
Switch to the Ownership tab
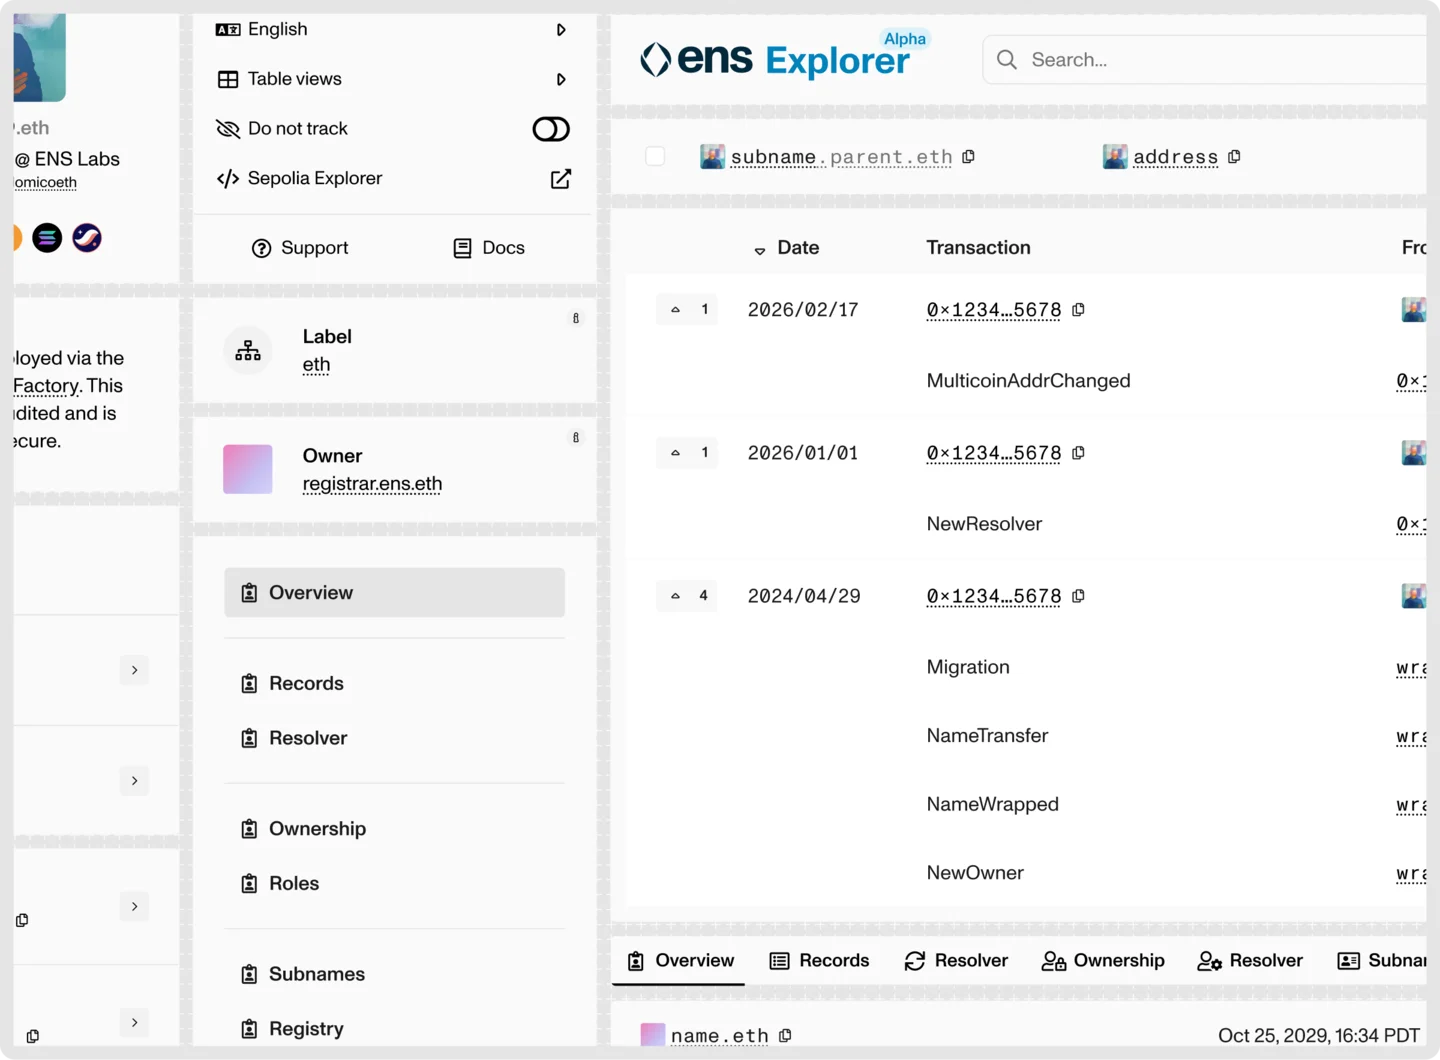(x=1103, y=960)
